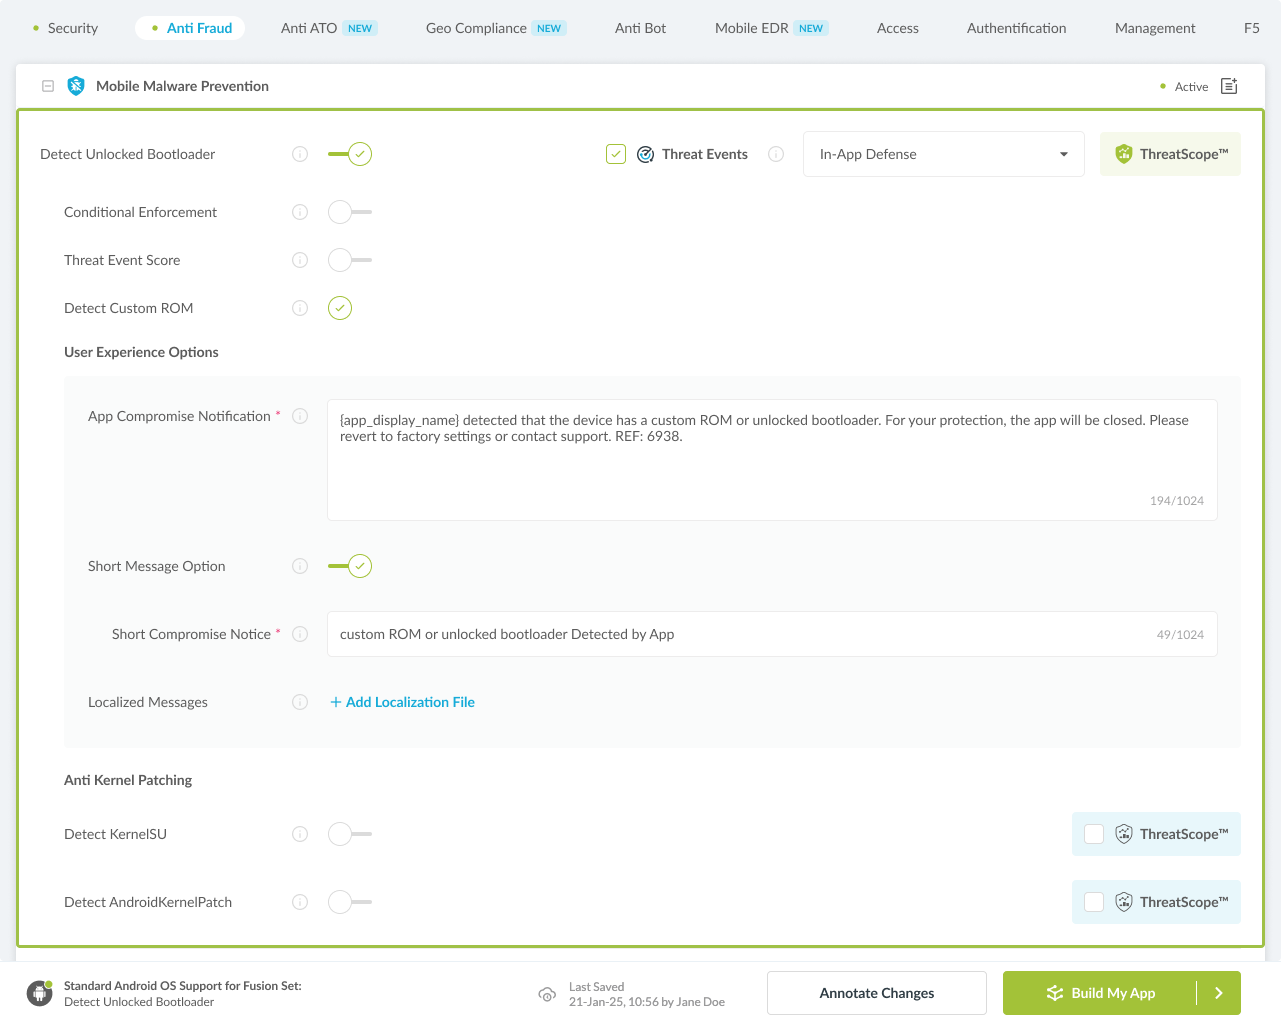This screenshot has width=1281, height=1025.
Task: Click the Mobile Malware Prevention shield icon
Action: pos(76,86)
